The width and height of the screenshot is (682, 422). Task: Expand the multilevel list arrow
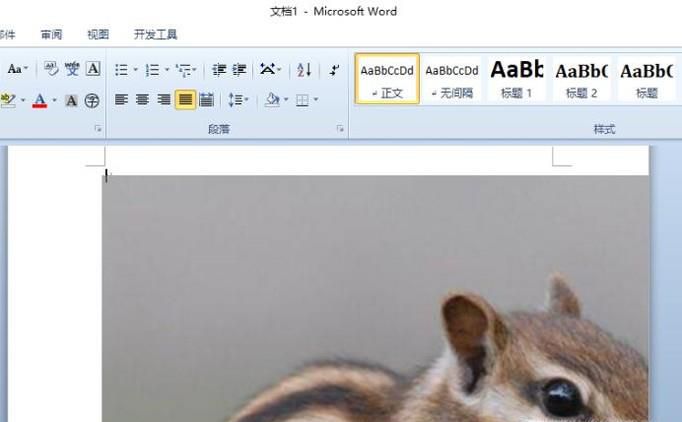(194, 70)
